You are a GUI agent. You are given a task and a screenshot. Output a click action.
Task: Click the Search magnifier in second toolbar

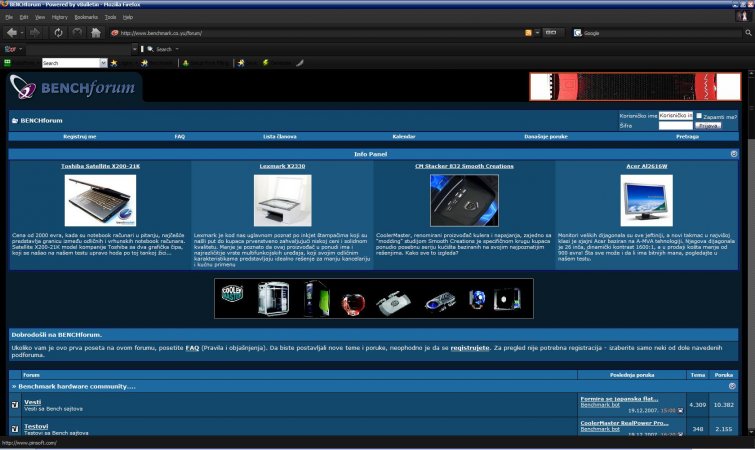click(150, 49)
